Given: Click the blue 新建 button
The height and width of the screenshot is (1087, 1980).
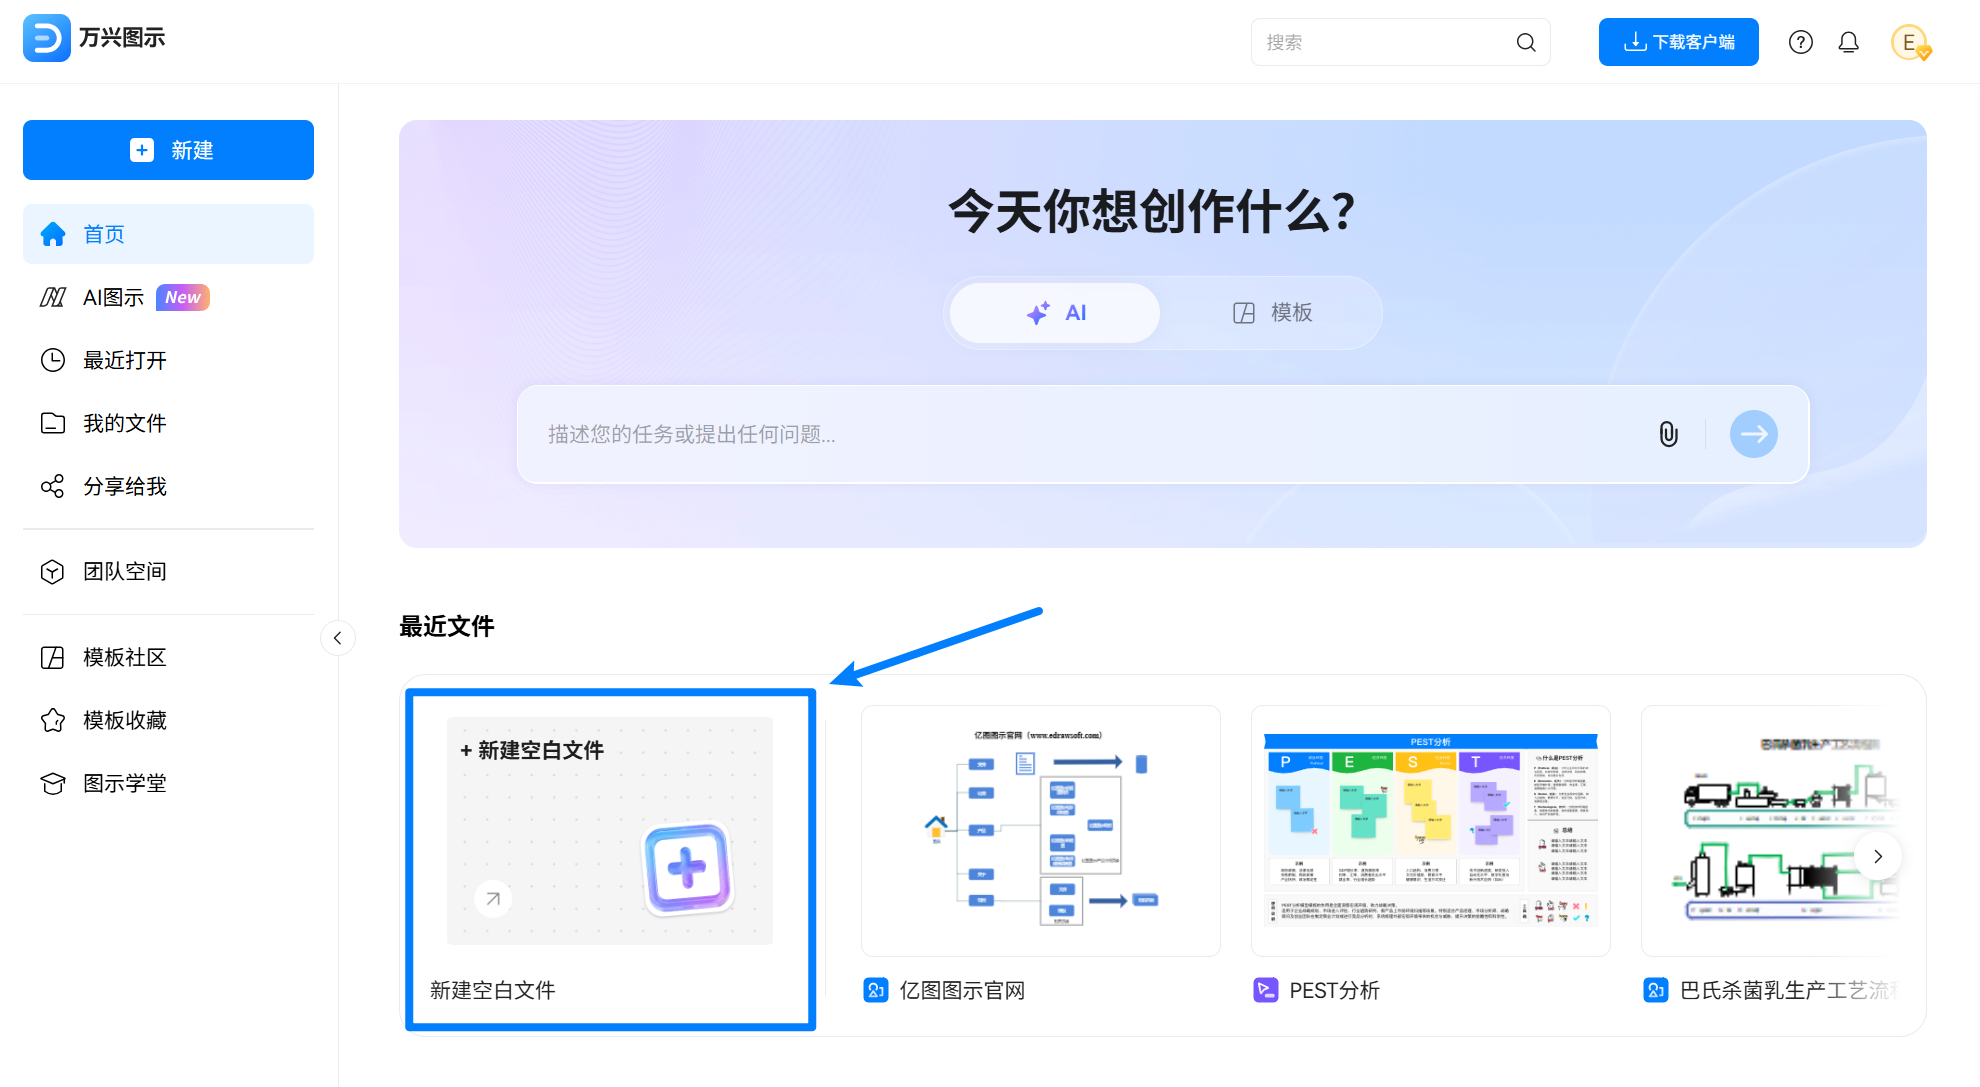Looking at the screenshot, I should pos(168,150).
